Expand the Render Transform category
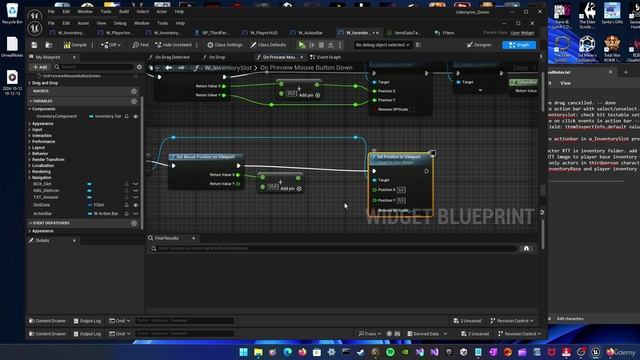640x360 pixels. click(x=30, y=160)
